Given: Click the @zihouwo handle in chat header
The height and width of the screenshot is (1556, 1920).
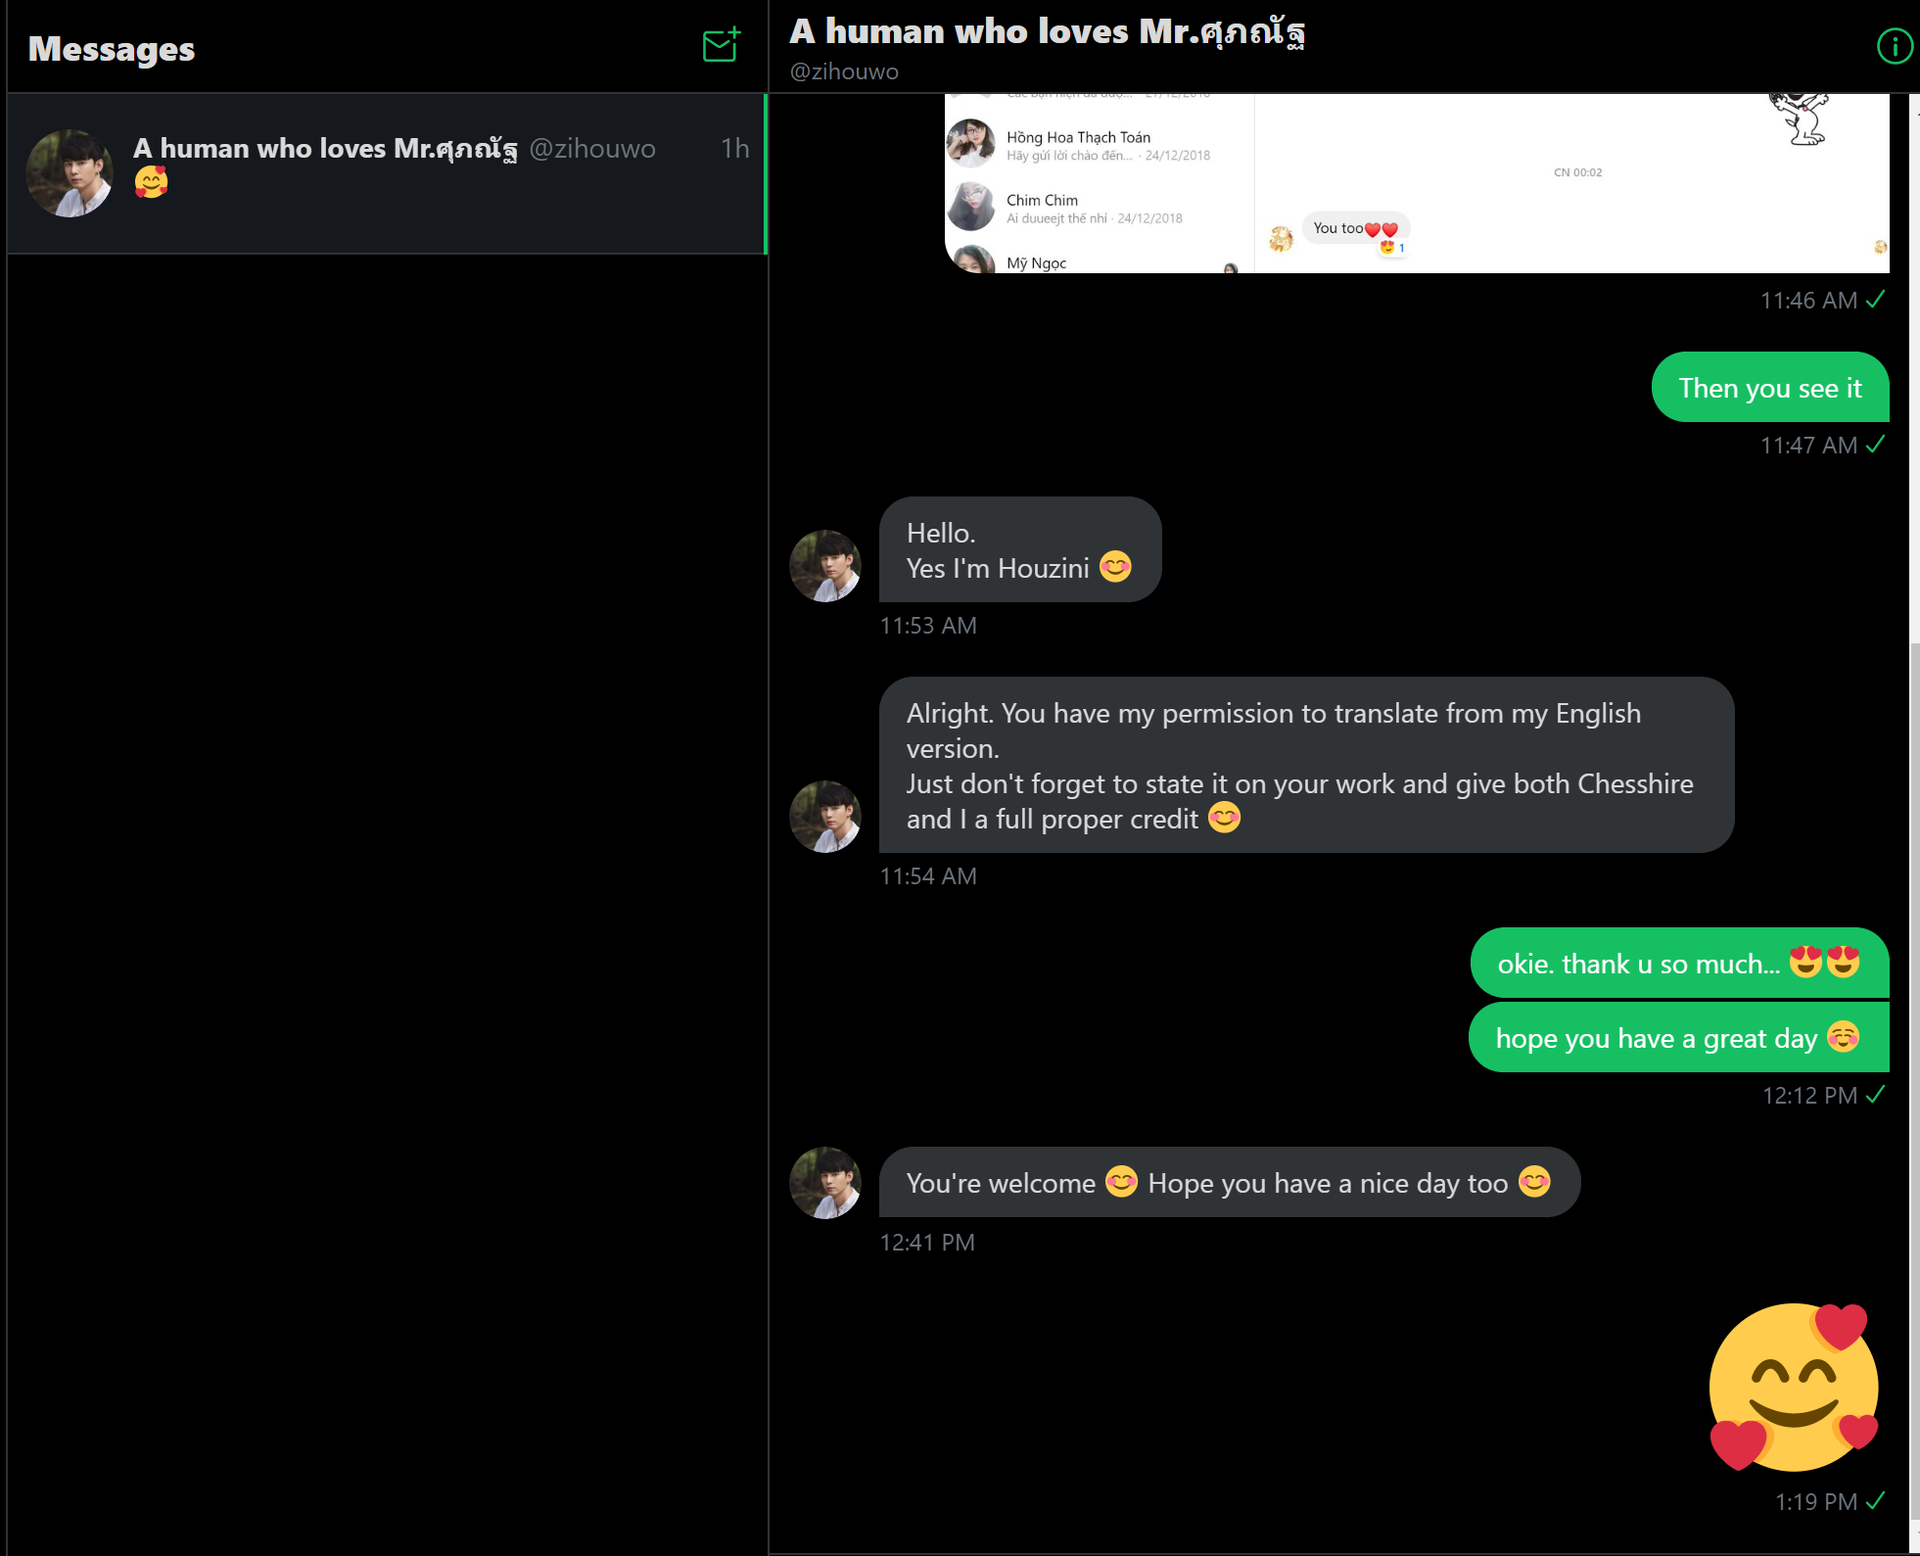Looking at the screenshot, I should click(x=844, y=72).
